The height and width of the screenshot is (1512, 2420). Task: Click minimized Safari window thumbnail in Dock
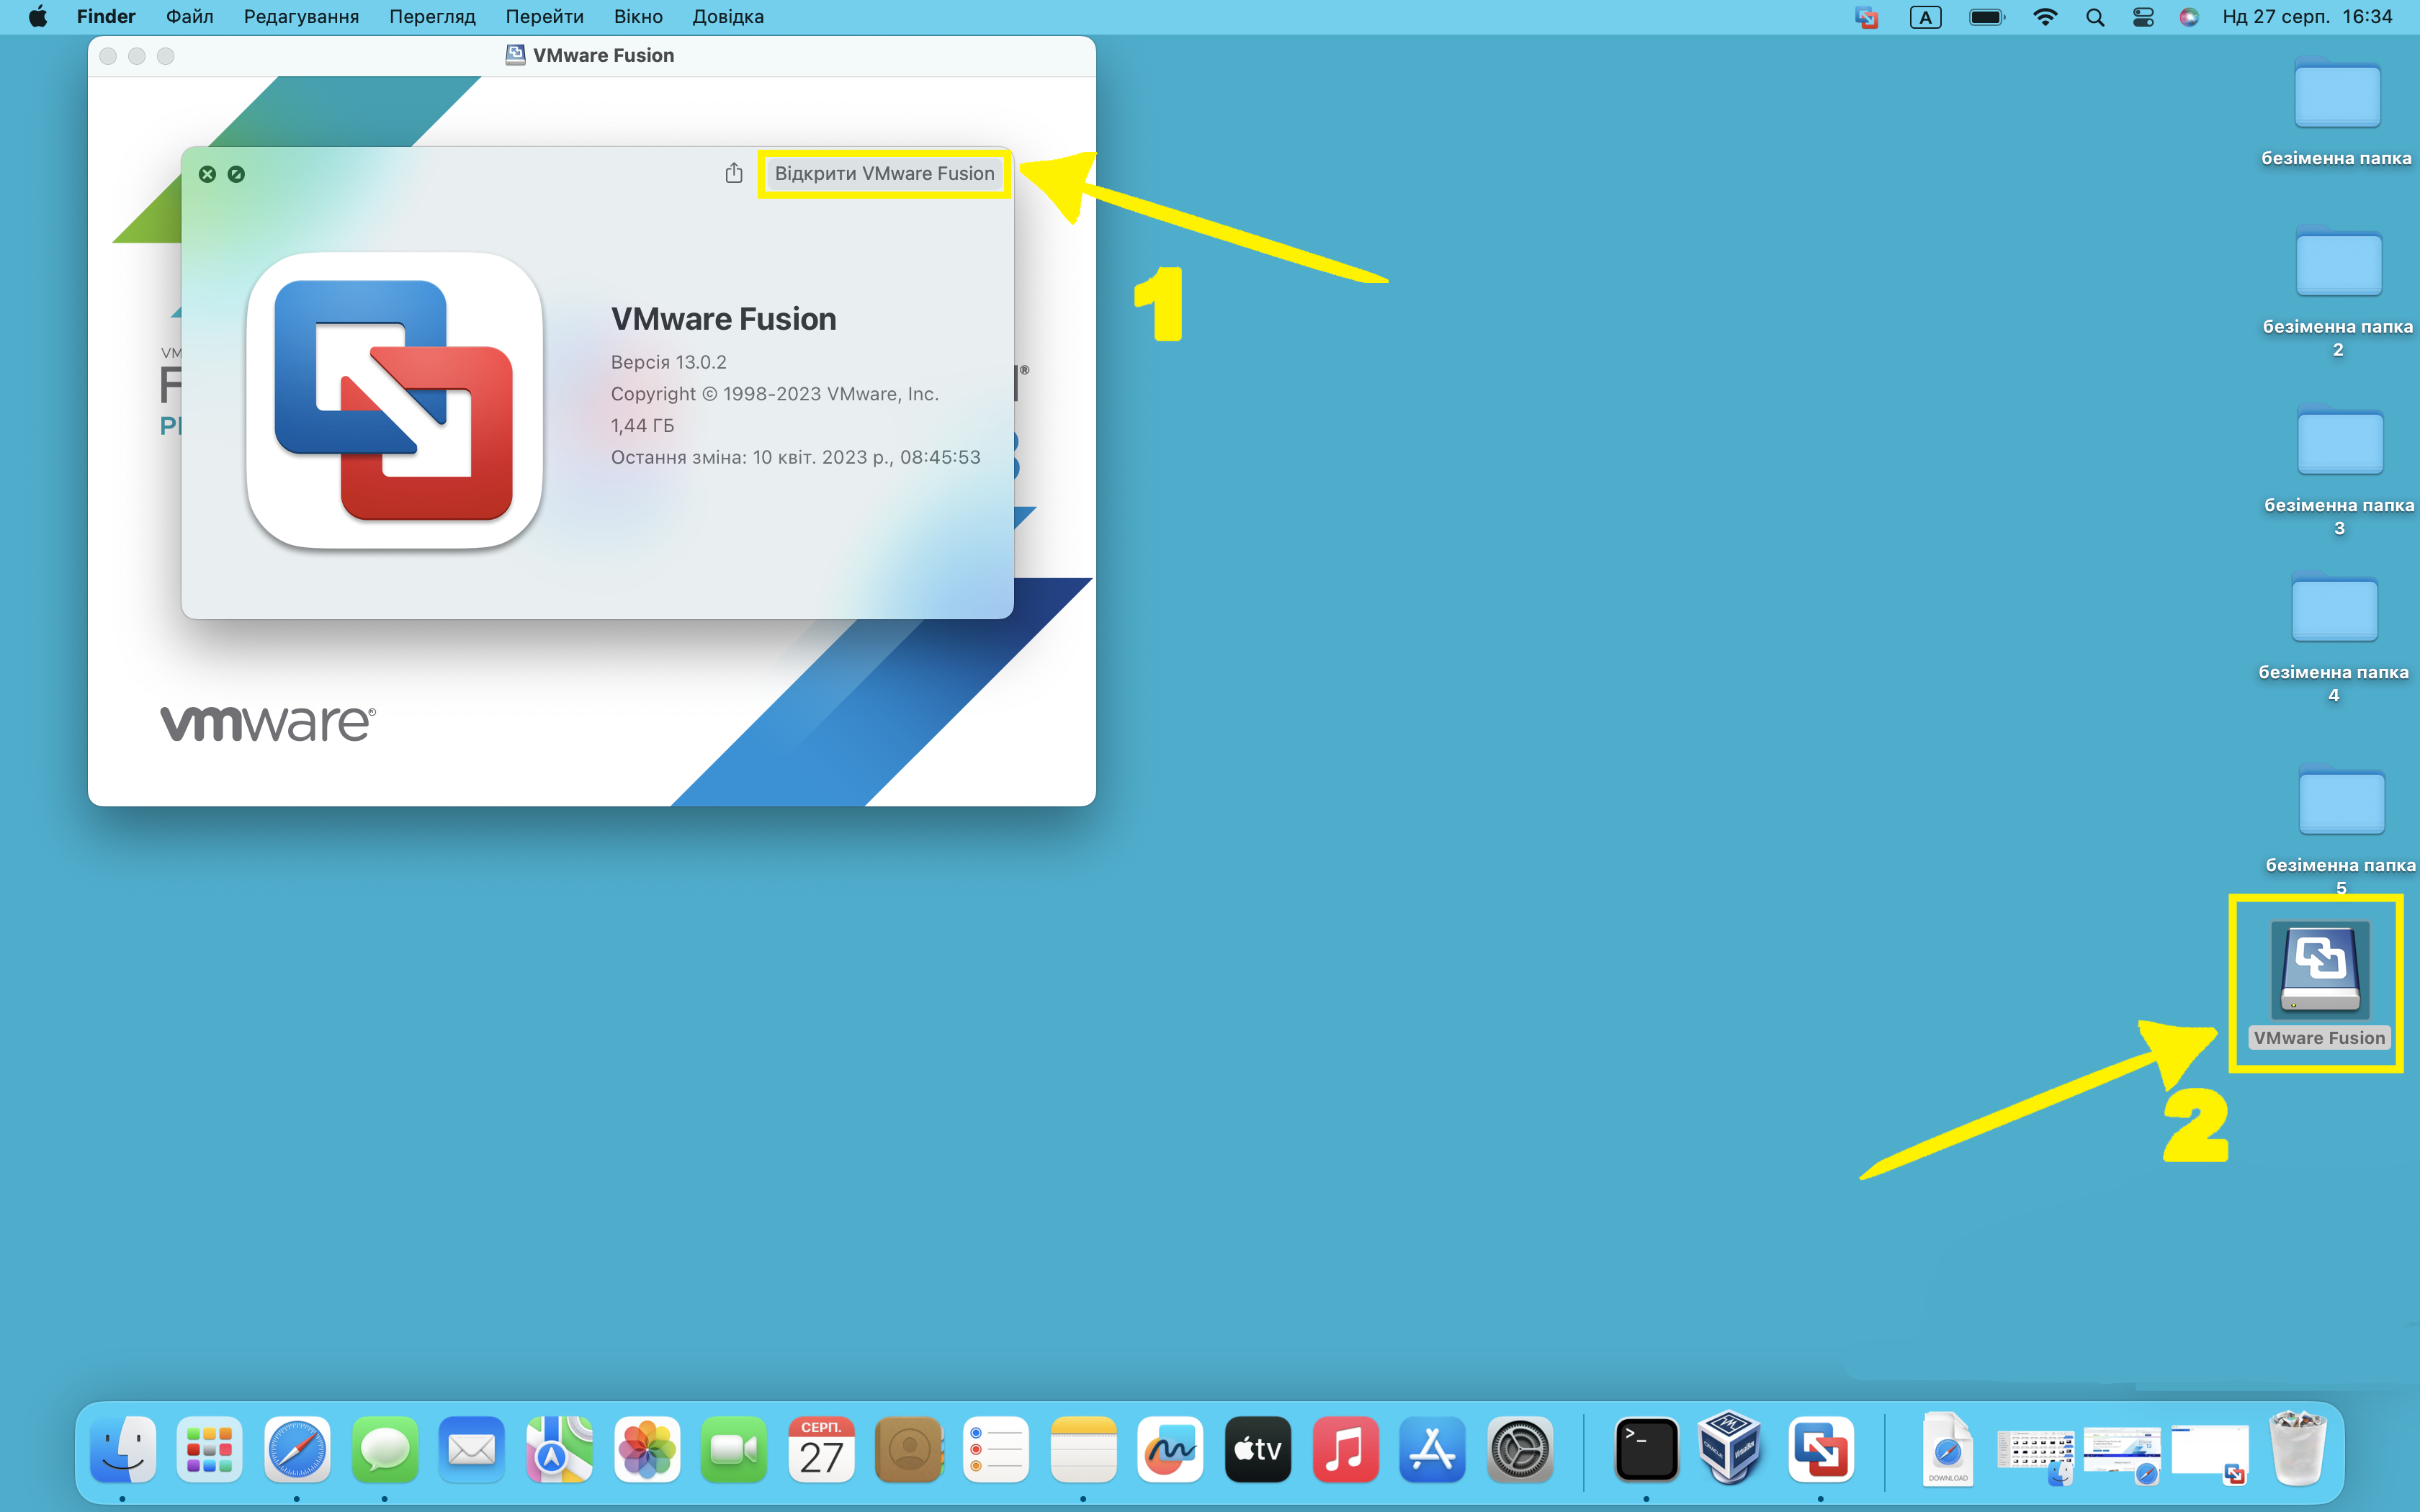2123,1455
